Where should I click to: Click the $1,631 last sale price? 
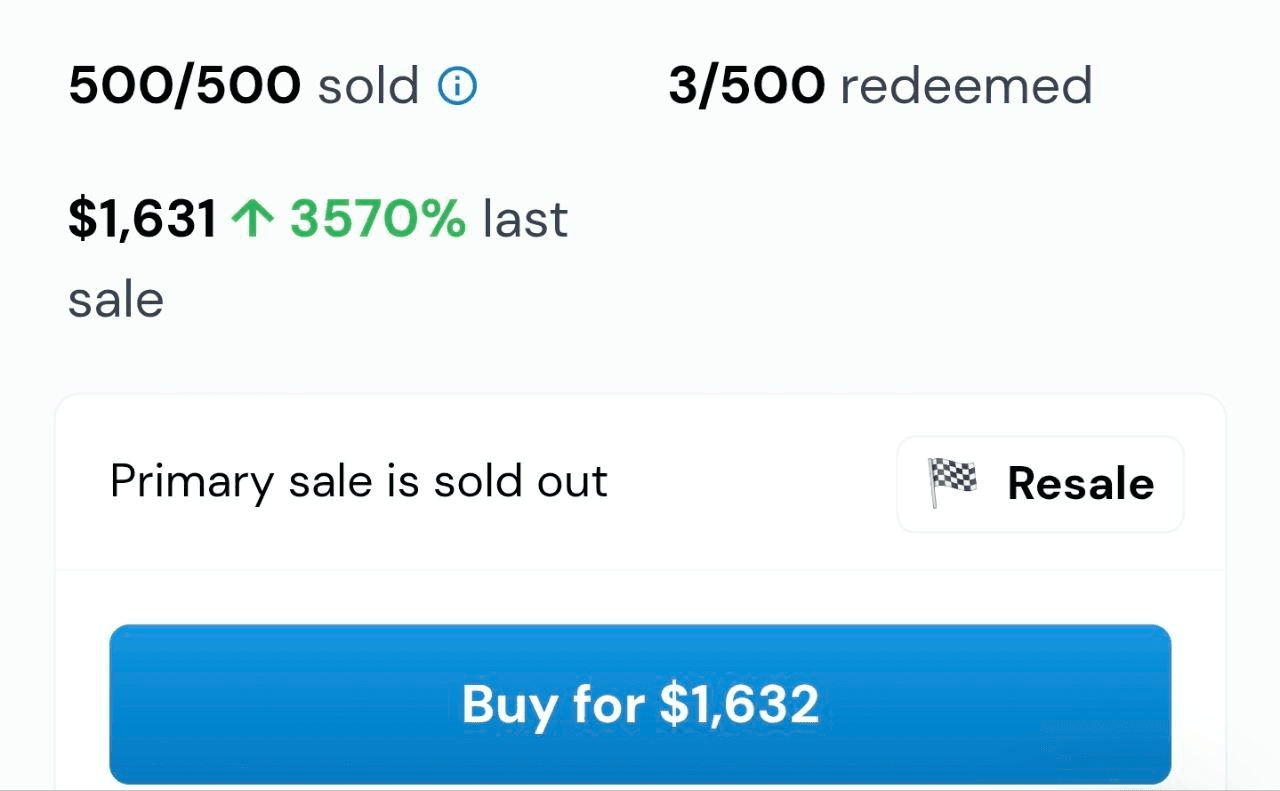coord(142,219)
